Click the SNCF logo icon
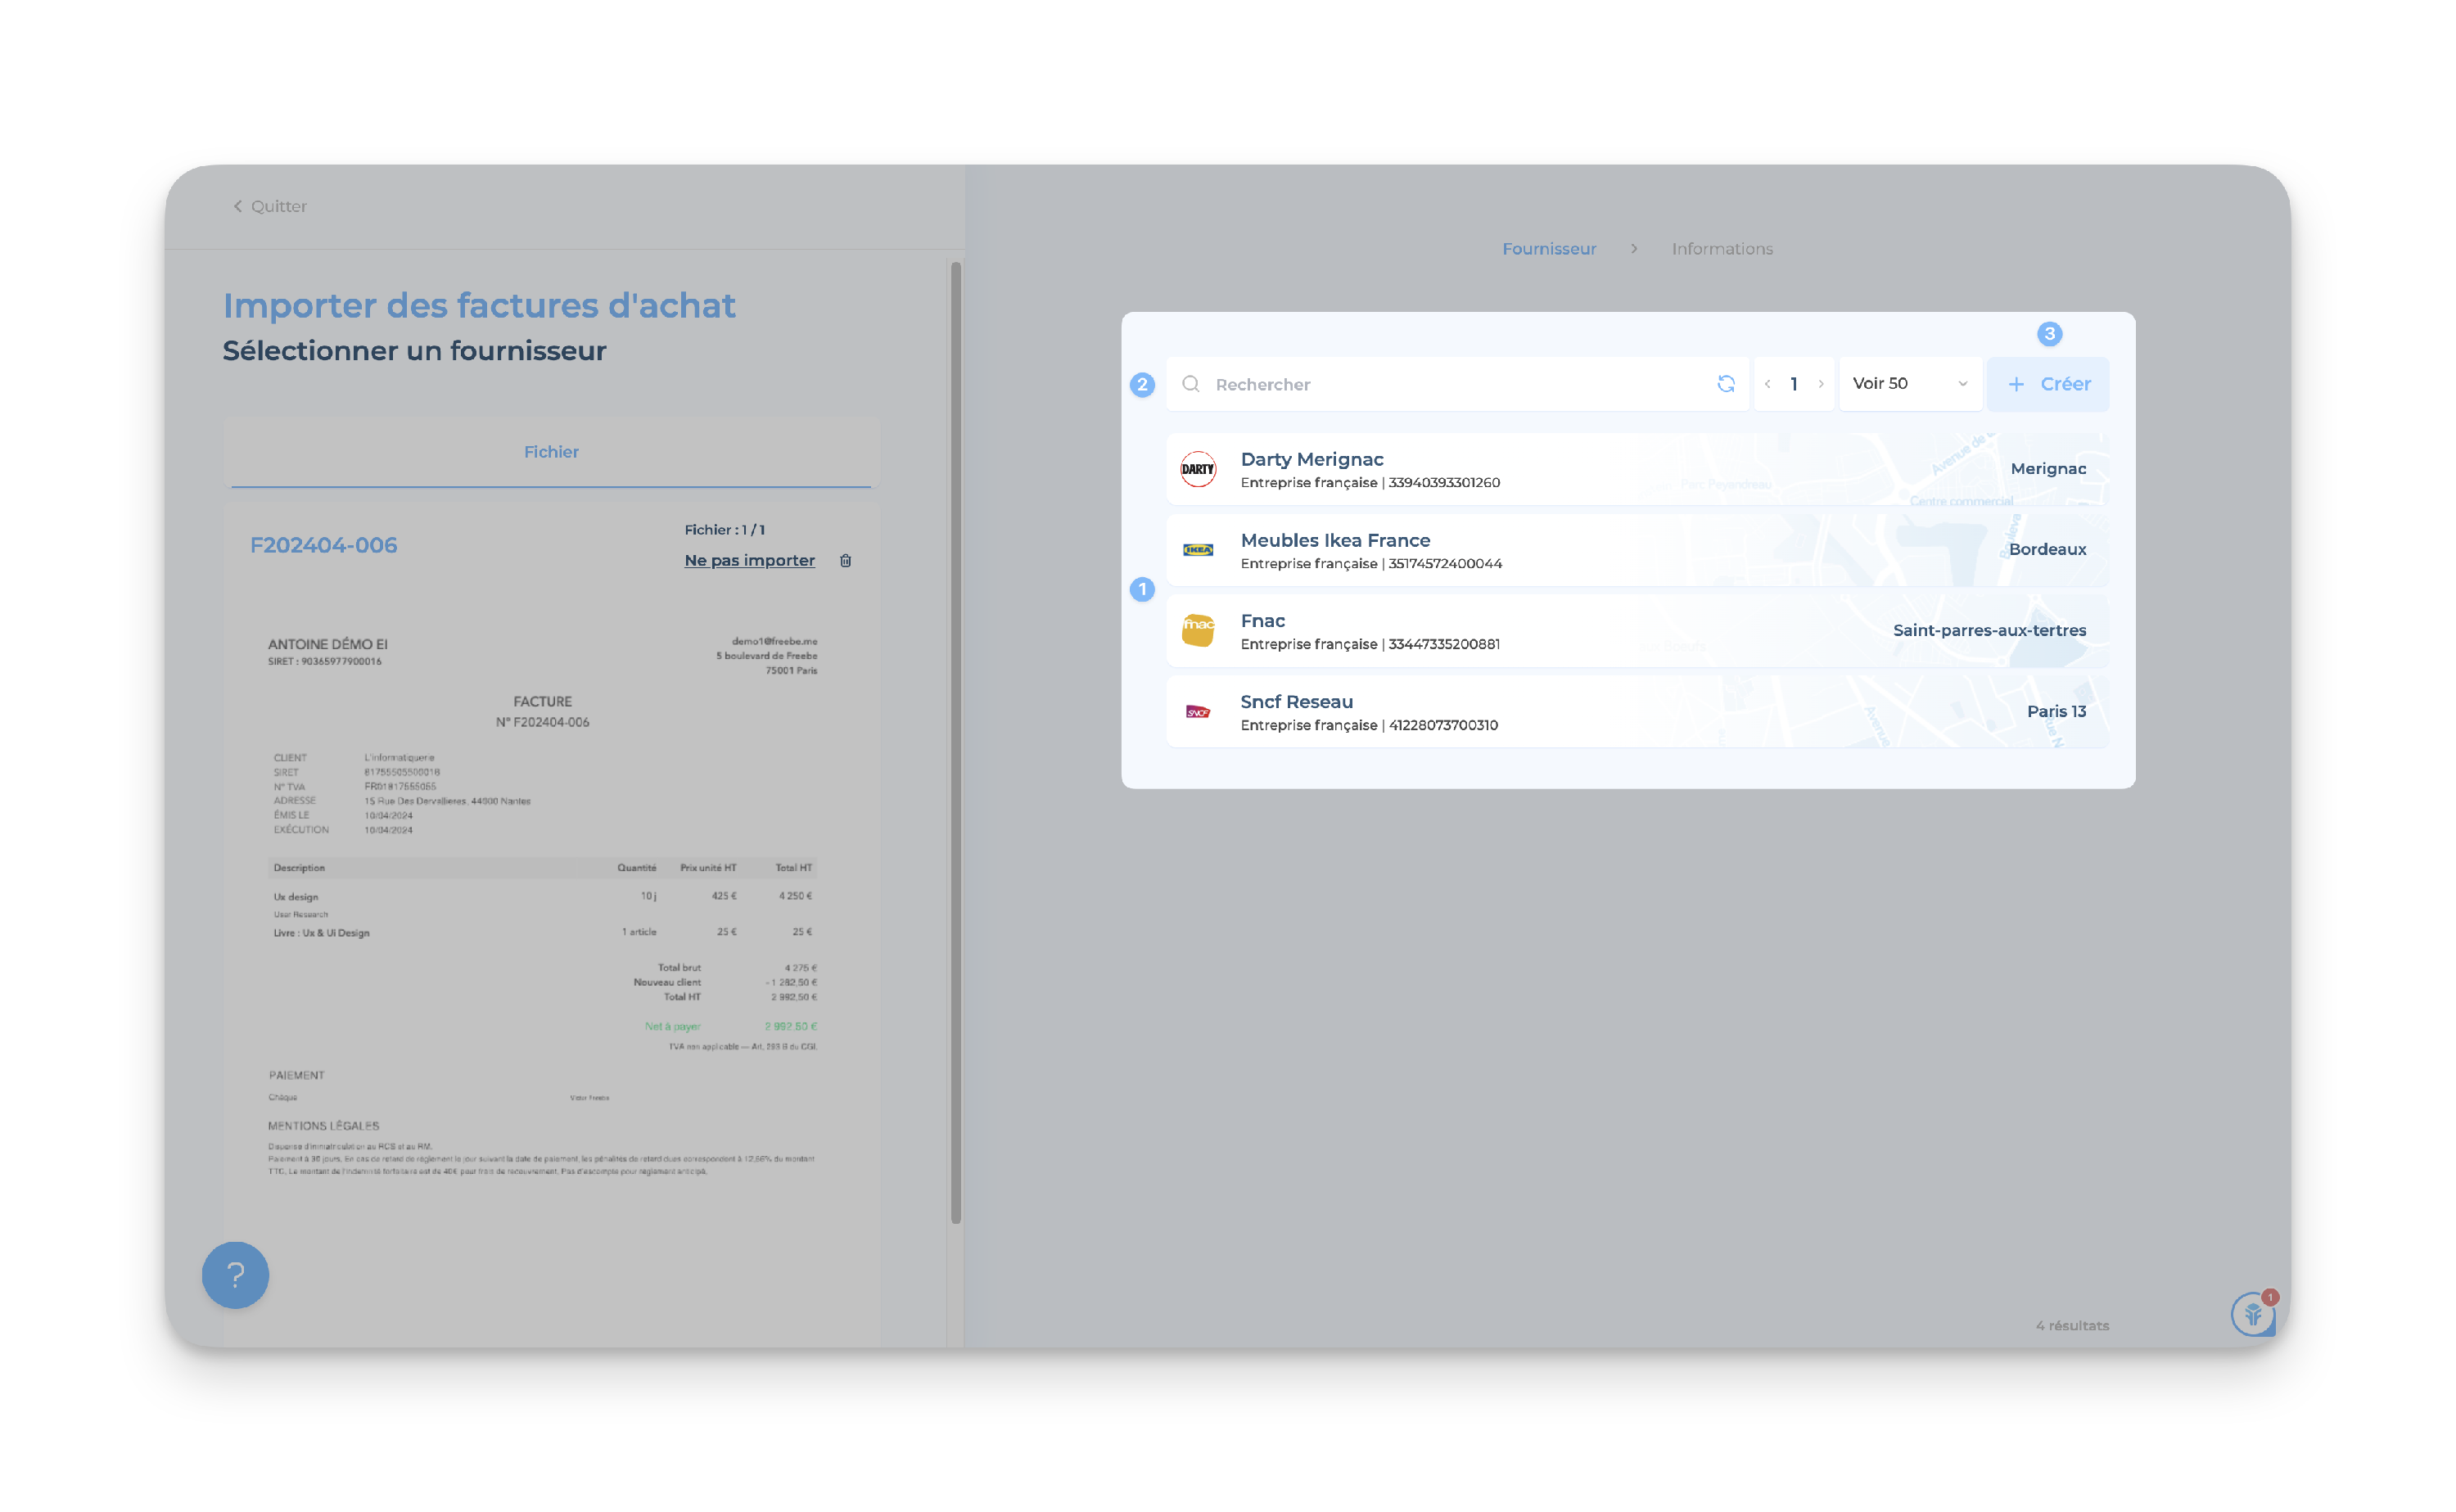 pos(1197,712)
